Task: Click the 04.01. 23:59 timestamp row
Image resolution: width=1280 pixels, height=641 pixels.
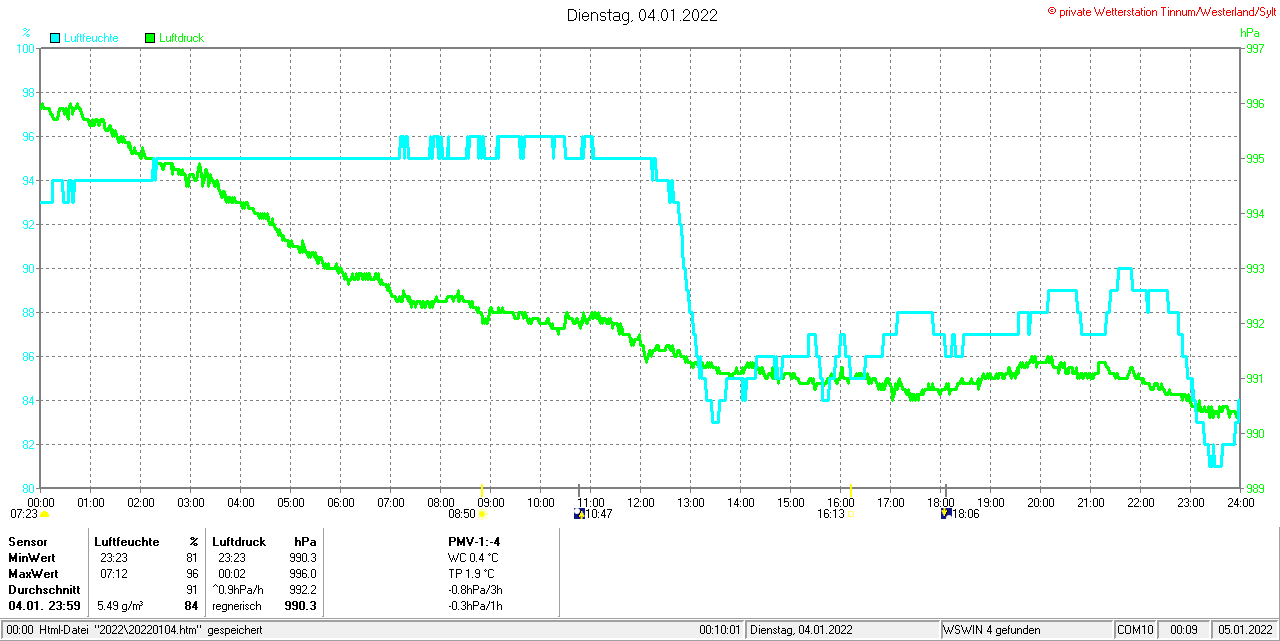Action: (x=44, y=606)
